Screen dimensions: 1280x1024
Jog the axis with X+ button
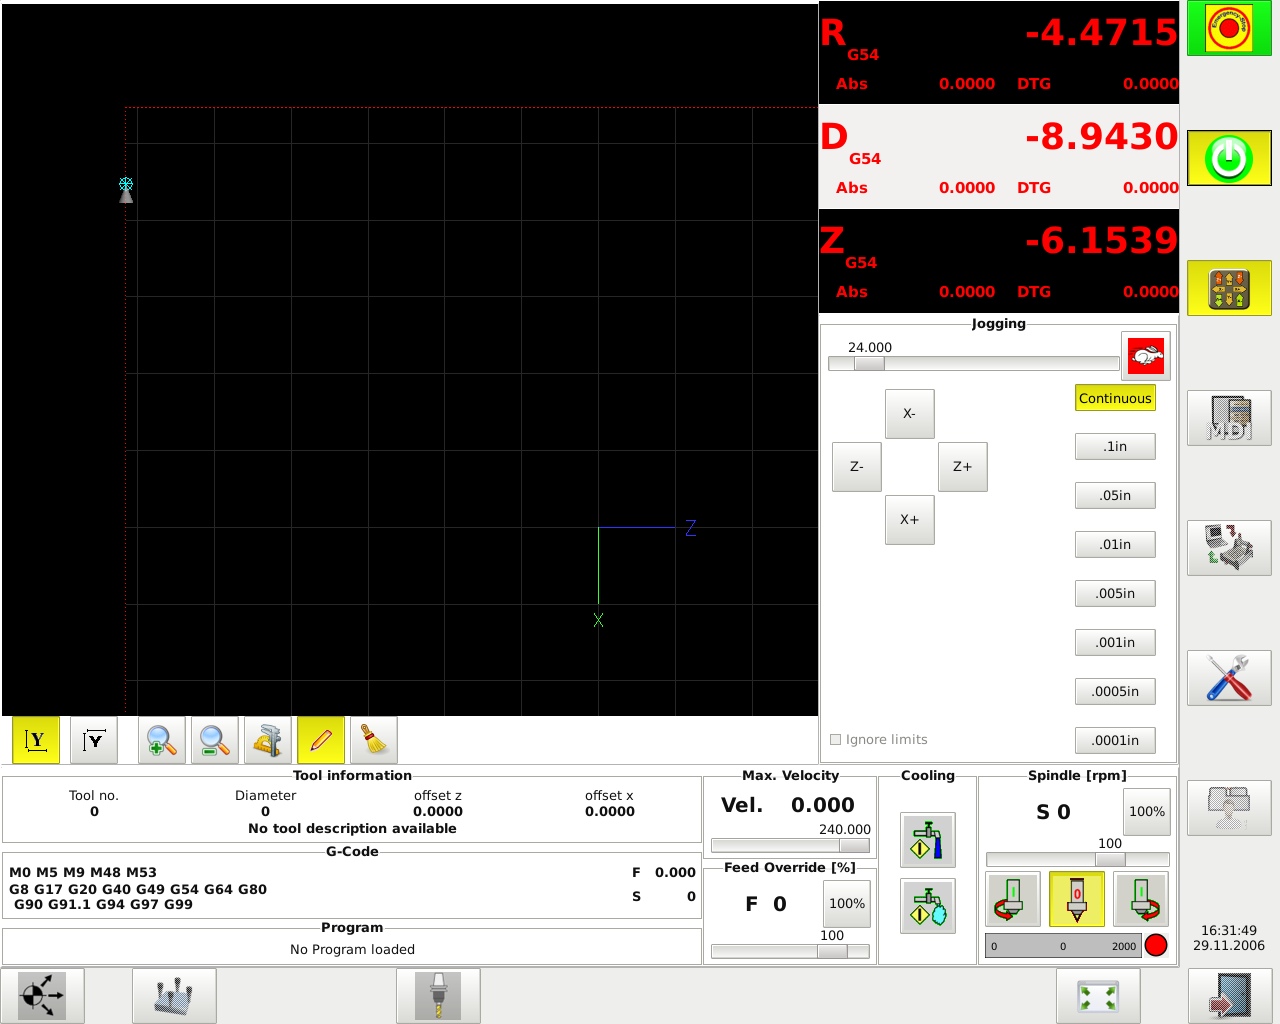tap(910, 520)
